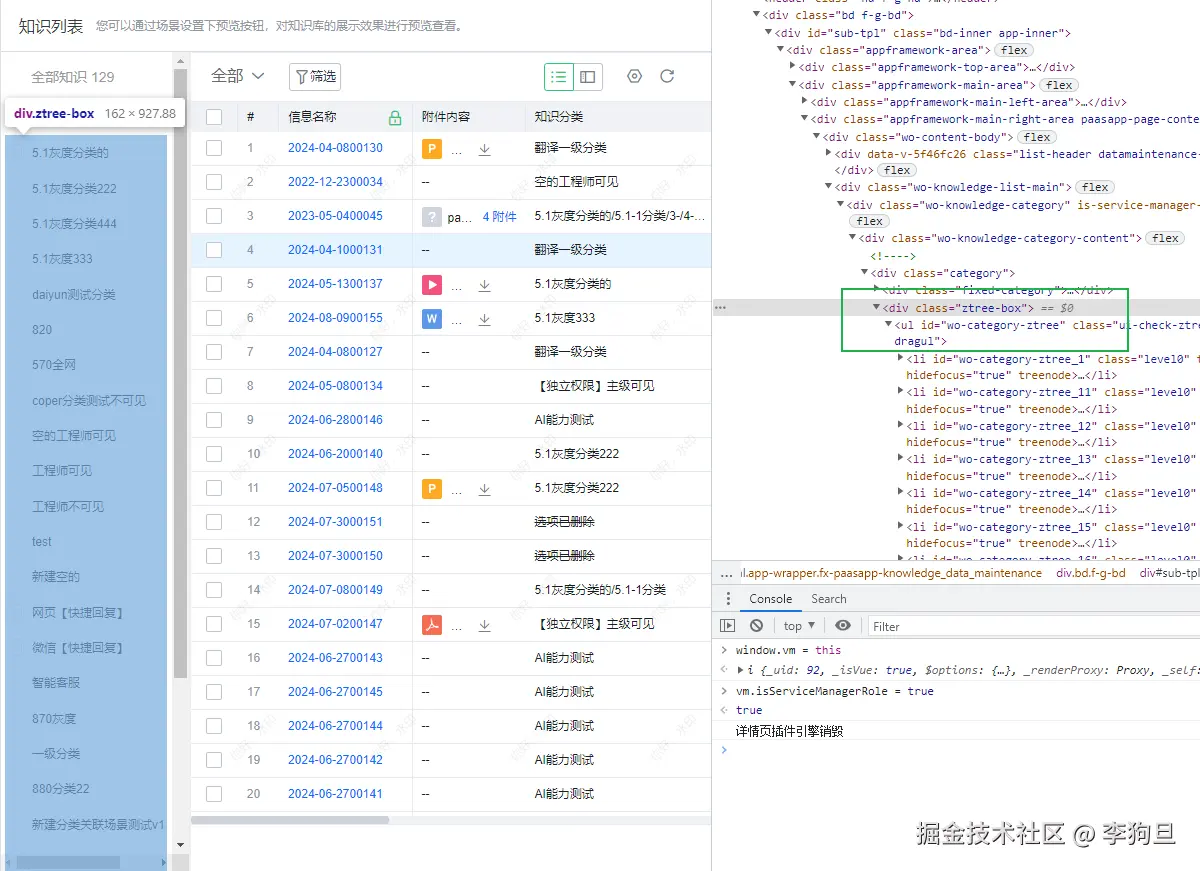The height and width of the screenshot is (871, 1200).
Task: Download attachment in row 2024-05-1300137
Action: click(484, 285)
